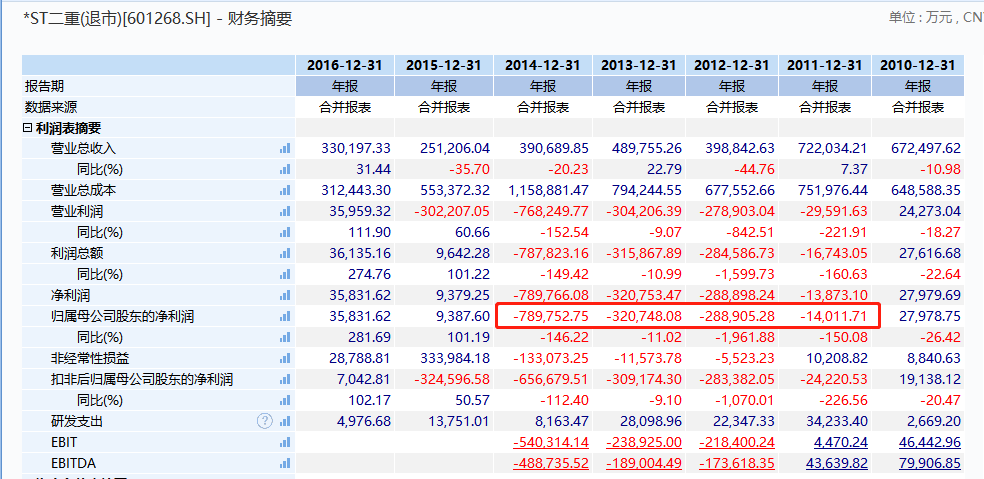Screen dimensions: 984x479
Task: Open chart icon for 营业总收入 row
Action: click(286, 148)
